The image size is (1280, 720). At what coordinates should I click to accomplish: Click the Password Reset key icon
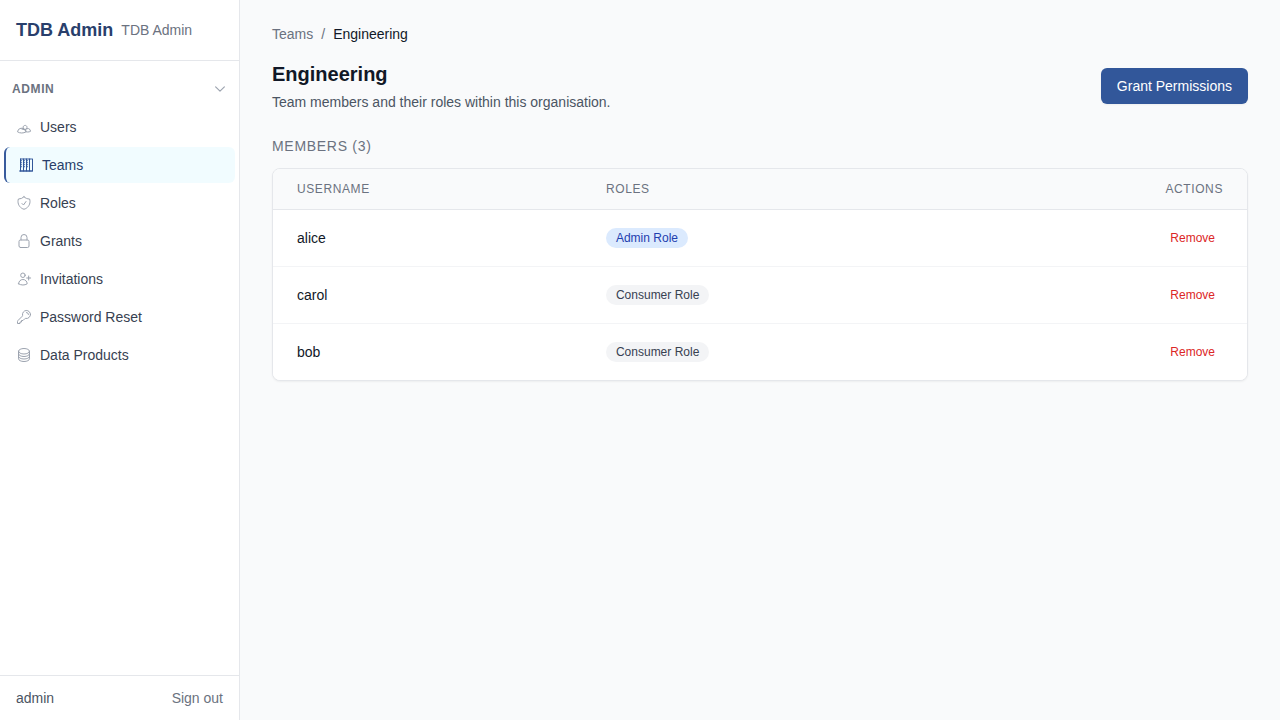pyautogui.click(x=24, y=317)
